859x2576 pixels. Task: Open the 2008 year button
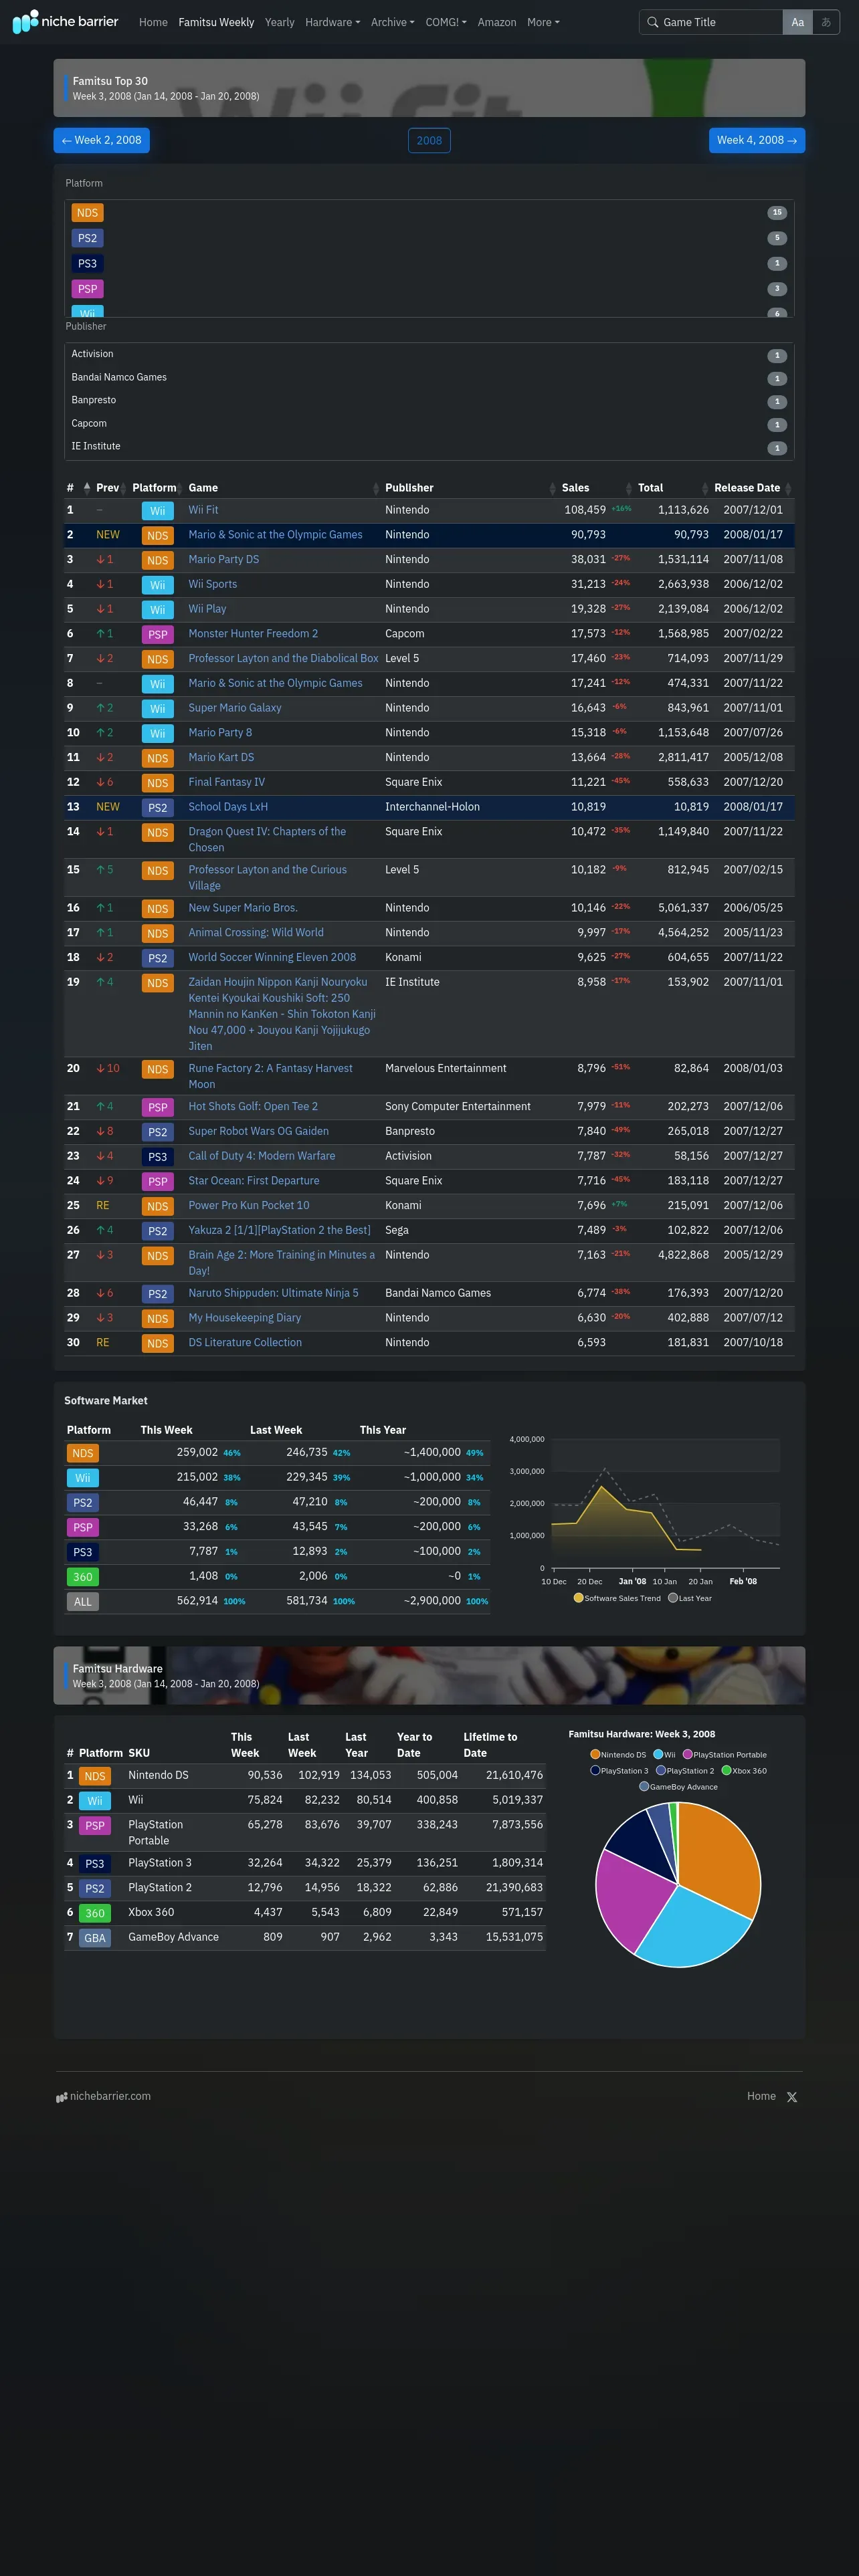click(429, 140)
